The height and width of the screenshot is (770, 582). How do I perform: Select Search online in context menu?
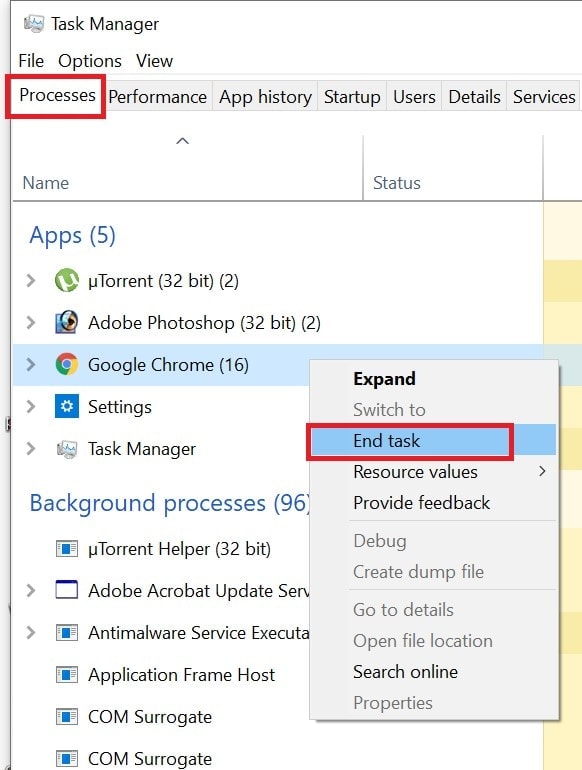pos(434,671)
